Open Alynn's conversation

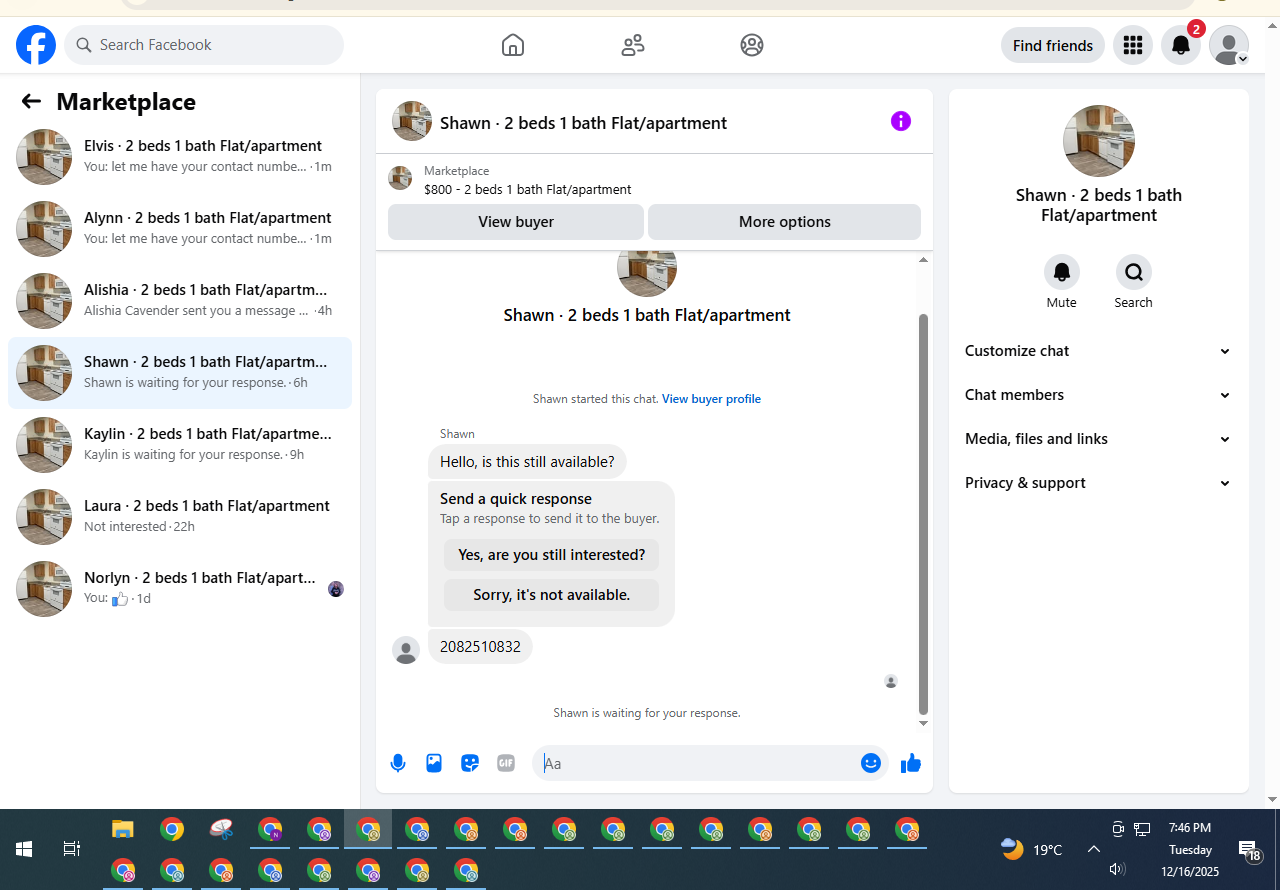tap(180, 229)
